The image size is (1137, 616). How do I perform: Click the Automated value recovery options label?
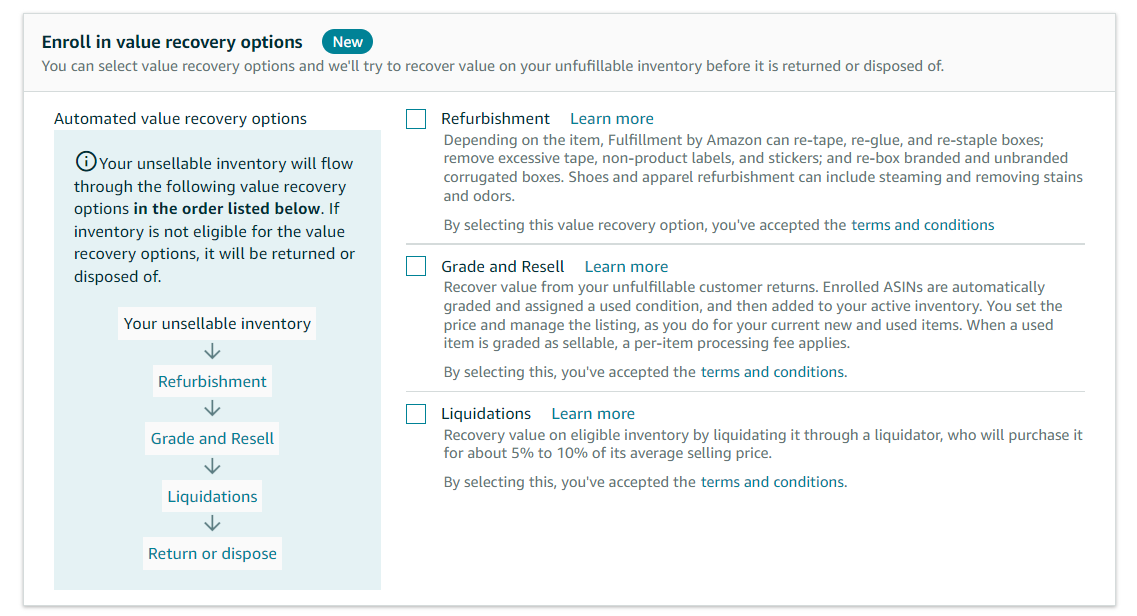180,118
